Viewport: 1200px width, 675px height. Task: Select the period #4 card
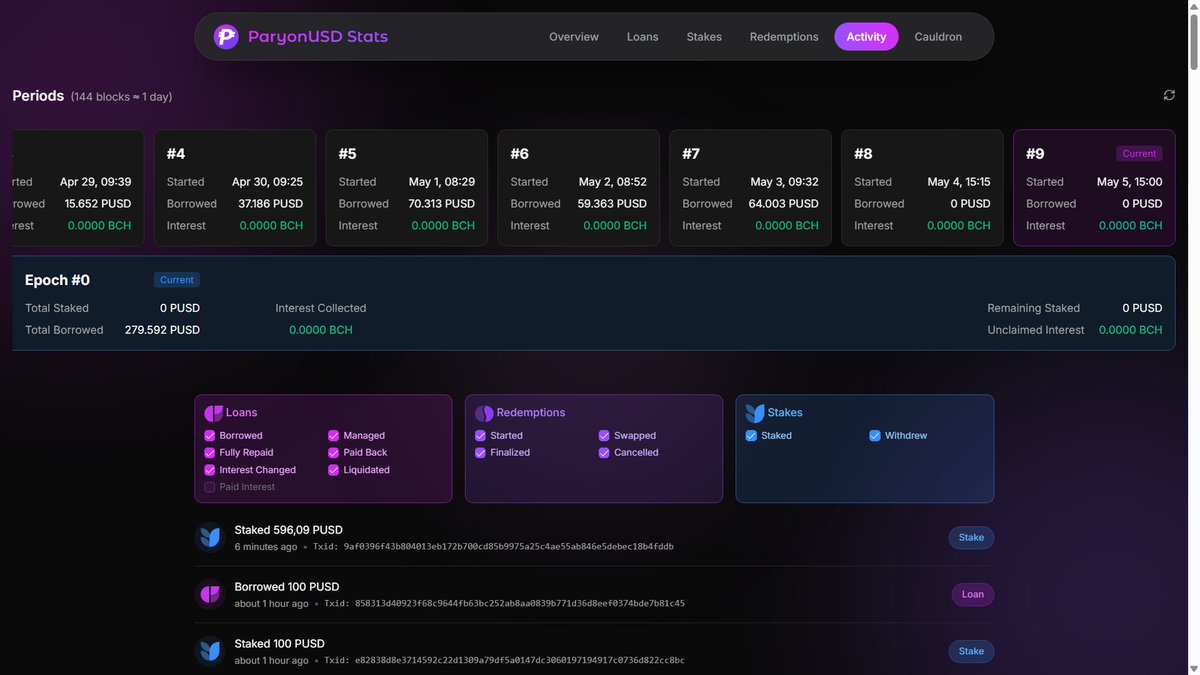[x=235, y=188]
